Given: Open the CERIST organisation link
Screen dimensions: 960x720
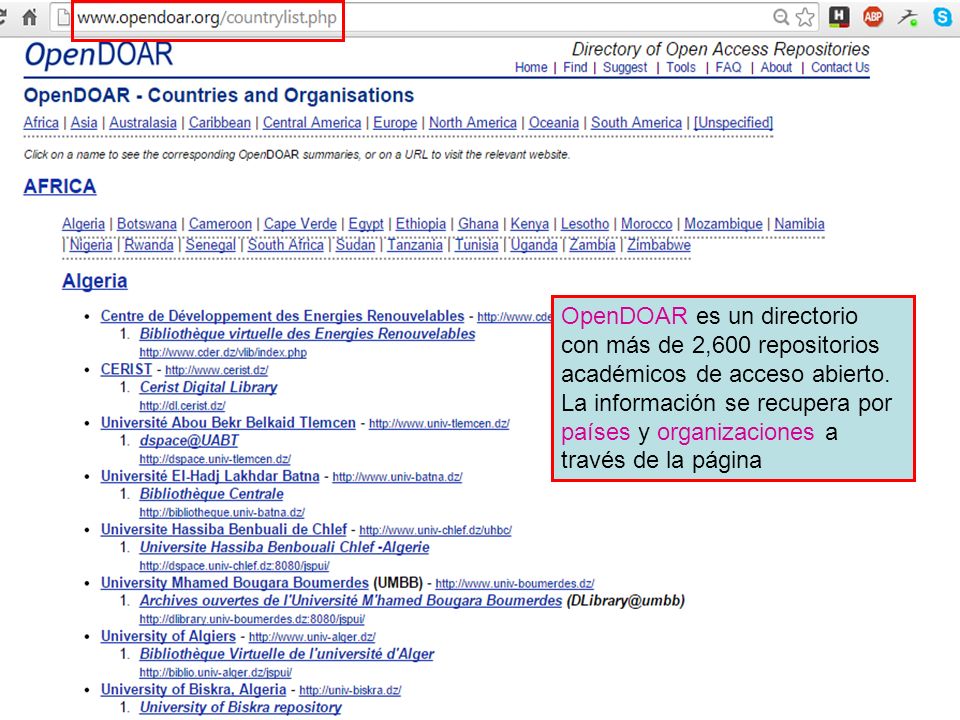Looking at the screenshot, I should pyautogui.click(x=126, y=369).
